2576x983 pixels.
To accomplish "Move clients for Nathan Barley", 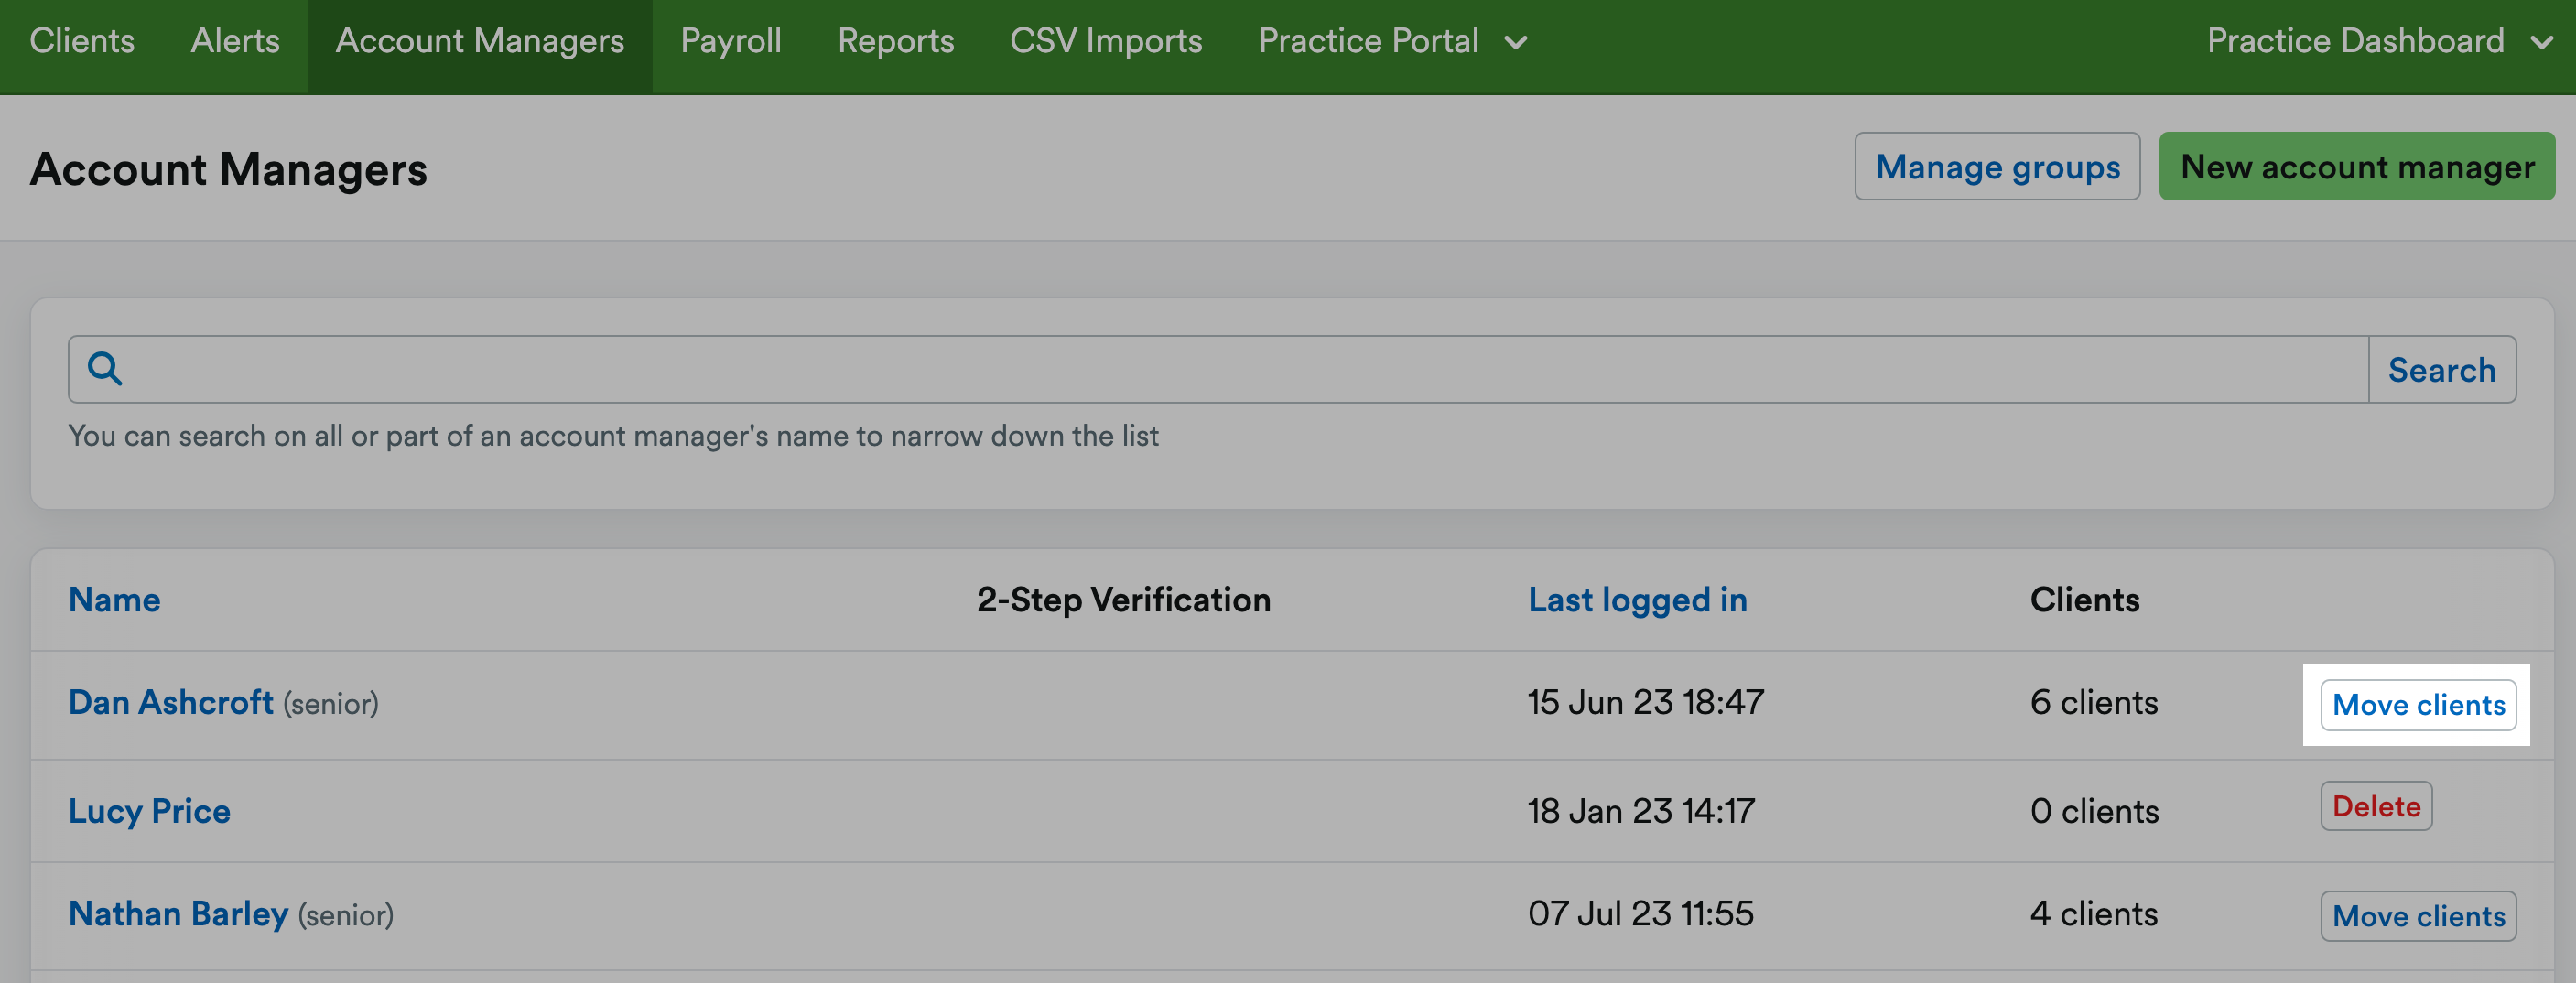I will click(x=2418, y=916).
